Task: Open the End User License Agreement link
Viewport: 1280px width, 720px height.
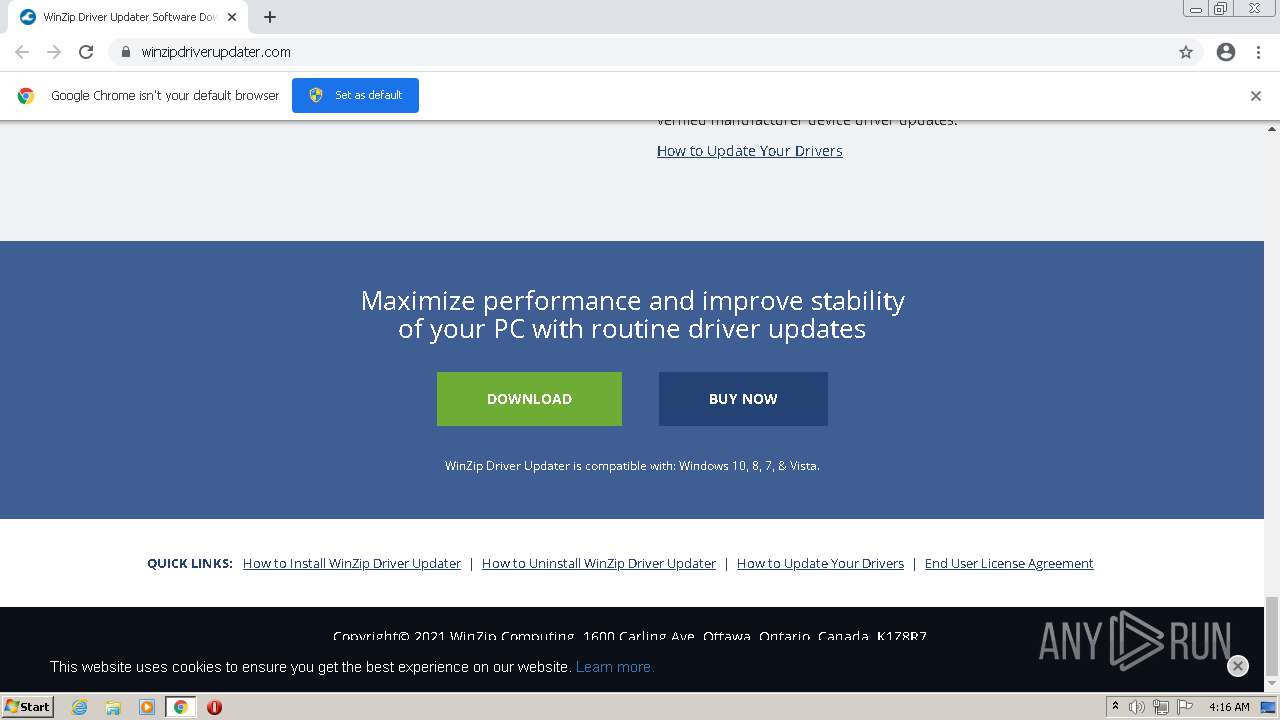Action: [1009, 564]
